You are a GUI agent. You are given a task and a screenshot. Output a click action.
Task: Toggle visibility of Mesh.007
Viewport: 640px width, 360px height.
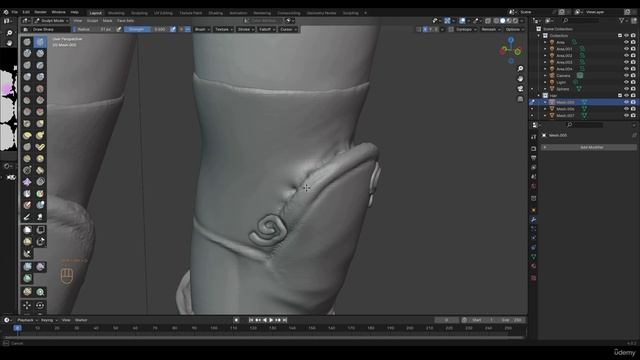point(626,116)
